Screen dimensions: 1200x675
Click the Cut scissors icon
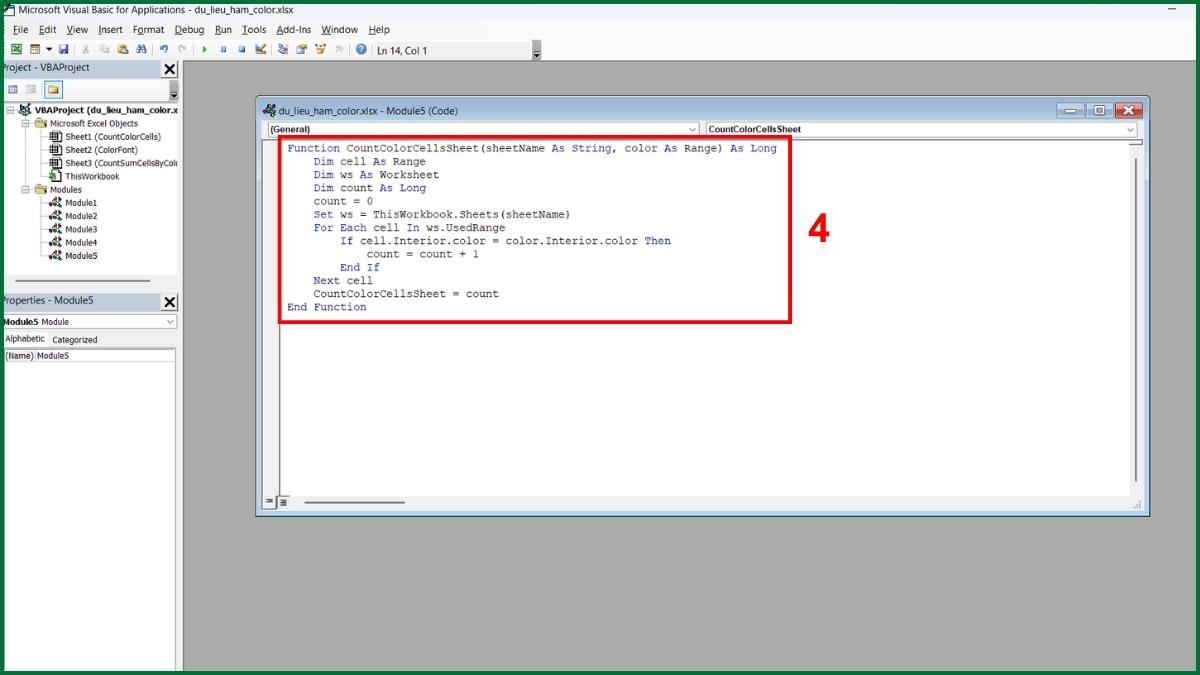click(86, 49)
